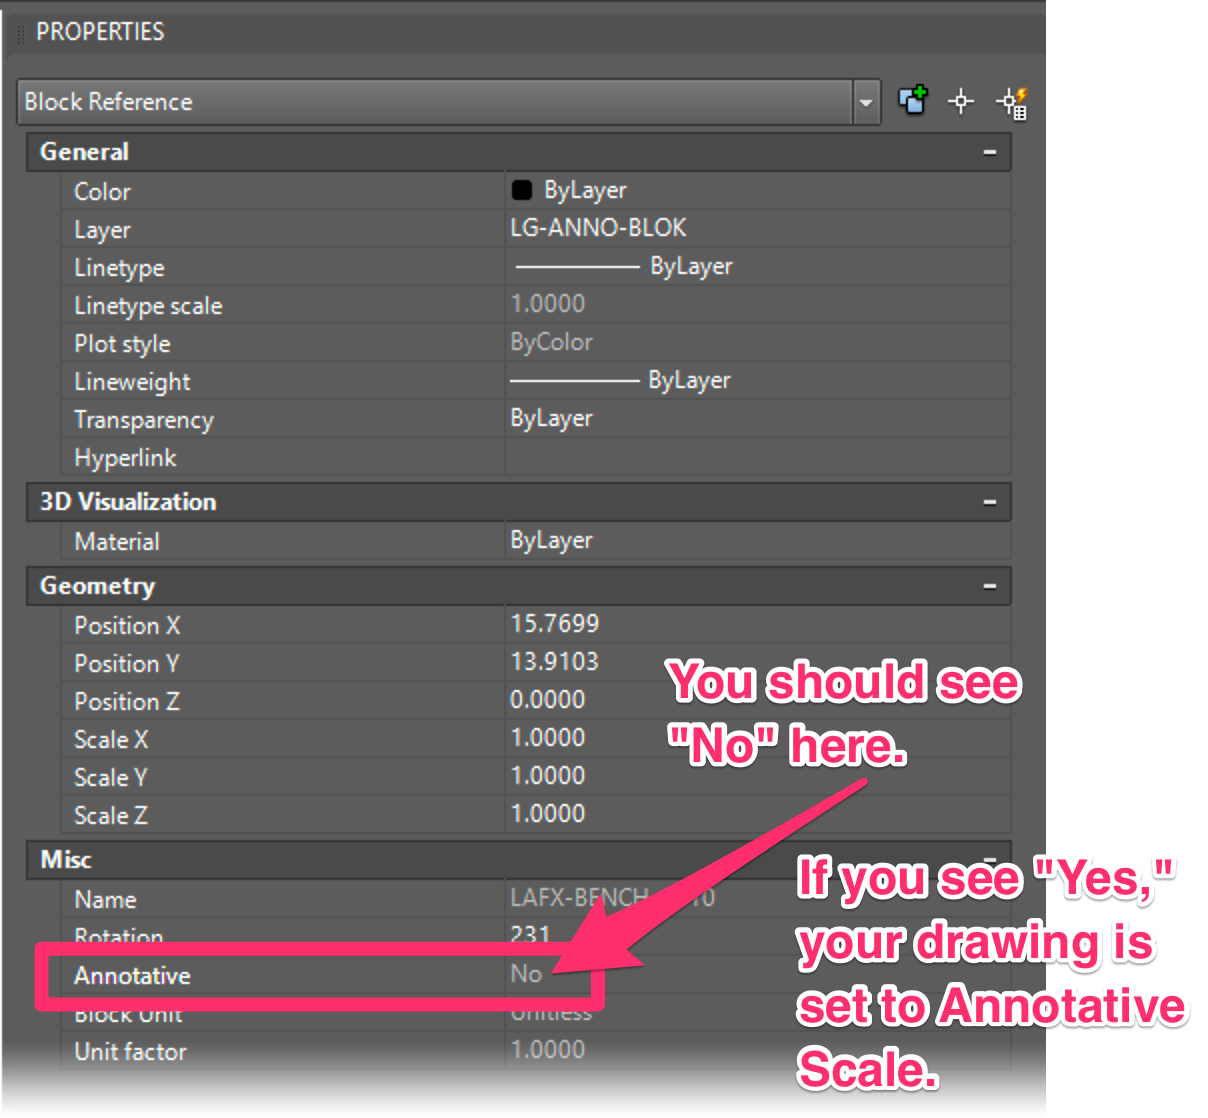
Task: Click the Unit factor value 1.0000
Action: (x=548, y=1050)
